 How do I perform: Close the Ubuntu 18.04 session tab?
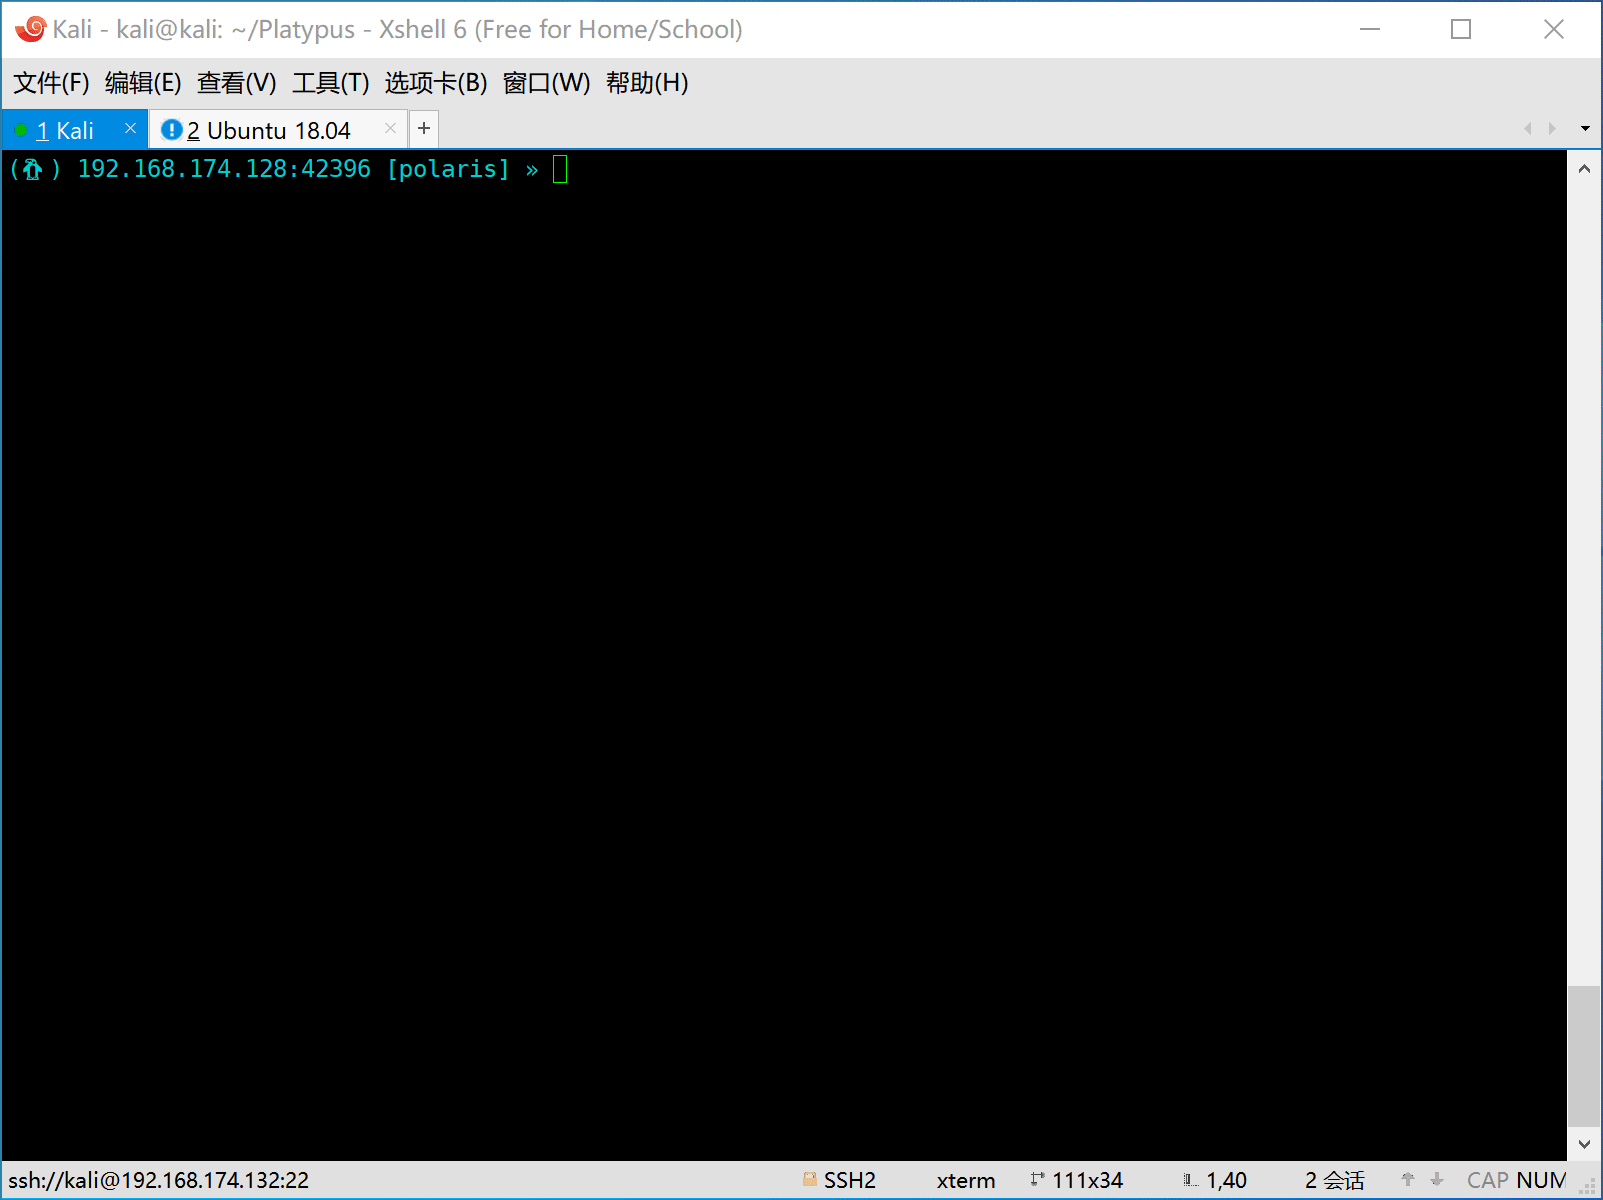pyautogui.click(x=391, y=128)
